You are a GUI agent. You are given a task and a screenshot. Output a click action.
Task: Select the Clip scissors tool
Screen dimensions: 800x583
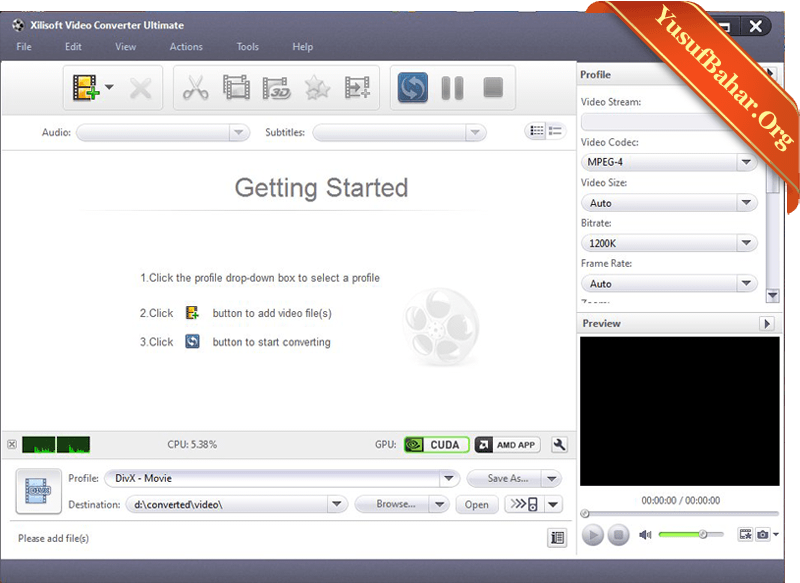195,88
